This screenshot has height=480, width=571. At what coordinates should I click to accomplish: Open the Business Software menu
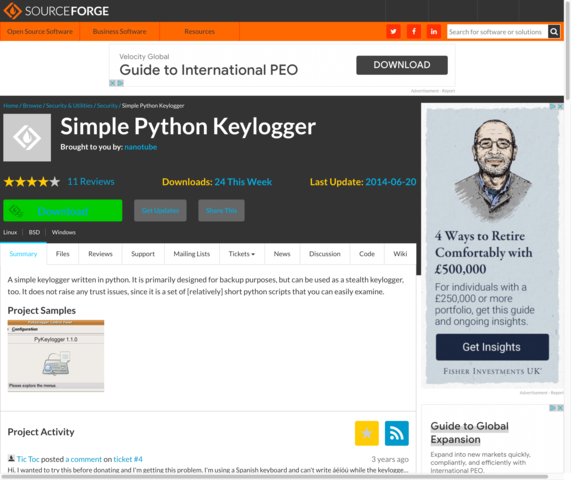pyautogui.click(x=119, y=32)
